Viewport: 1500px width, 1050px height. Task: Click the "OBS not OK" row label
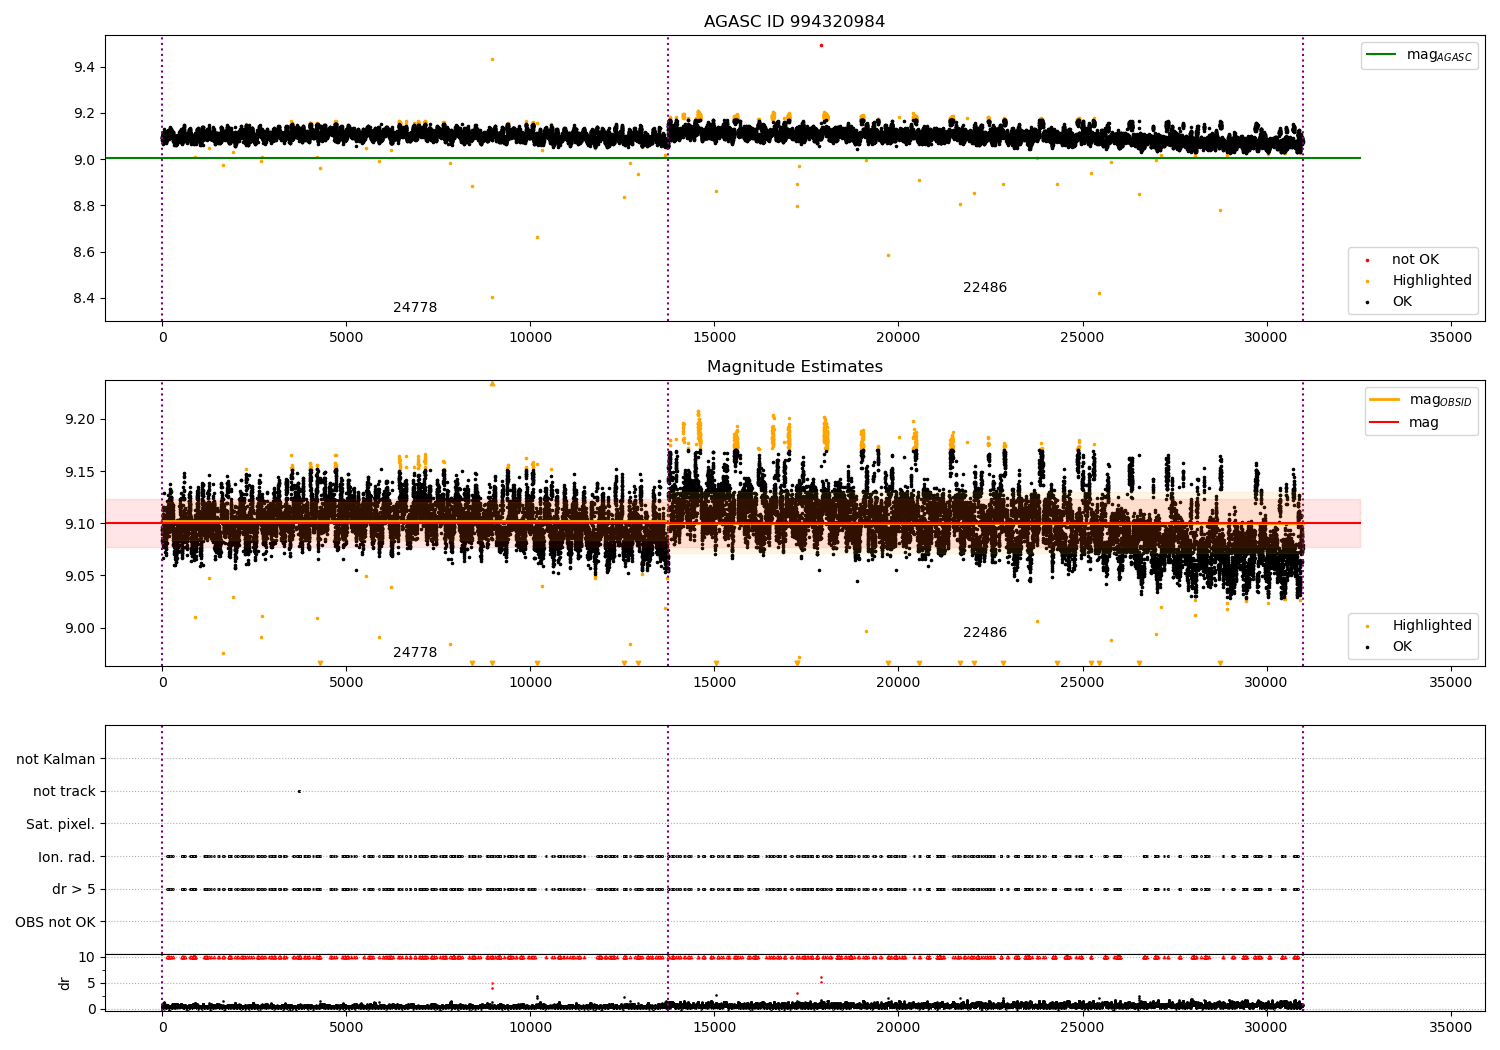tap(56, 922)
